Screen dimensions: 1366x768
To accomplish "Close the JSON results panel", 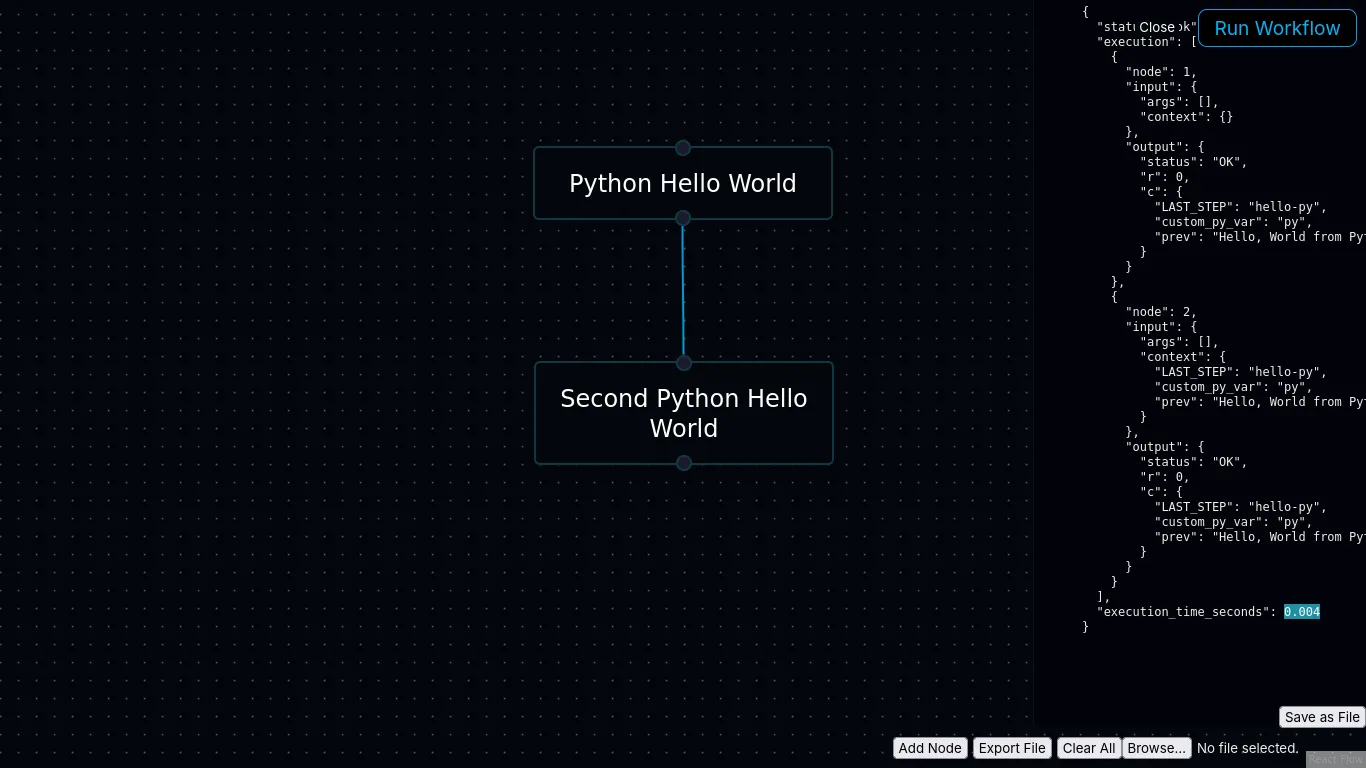I will (x=1157, y=27).
